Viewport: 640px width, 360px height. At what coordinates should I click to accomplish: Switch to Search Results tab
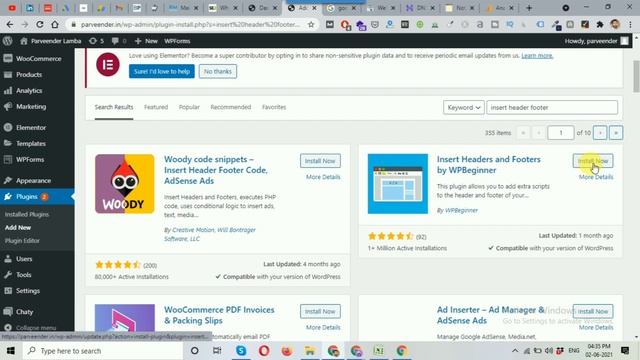point(114,107)
